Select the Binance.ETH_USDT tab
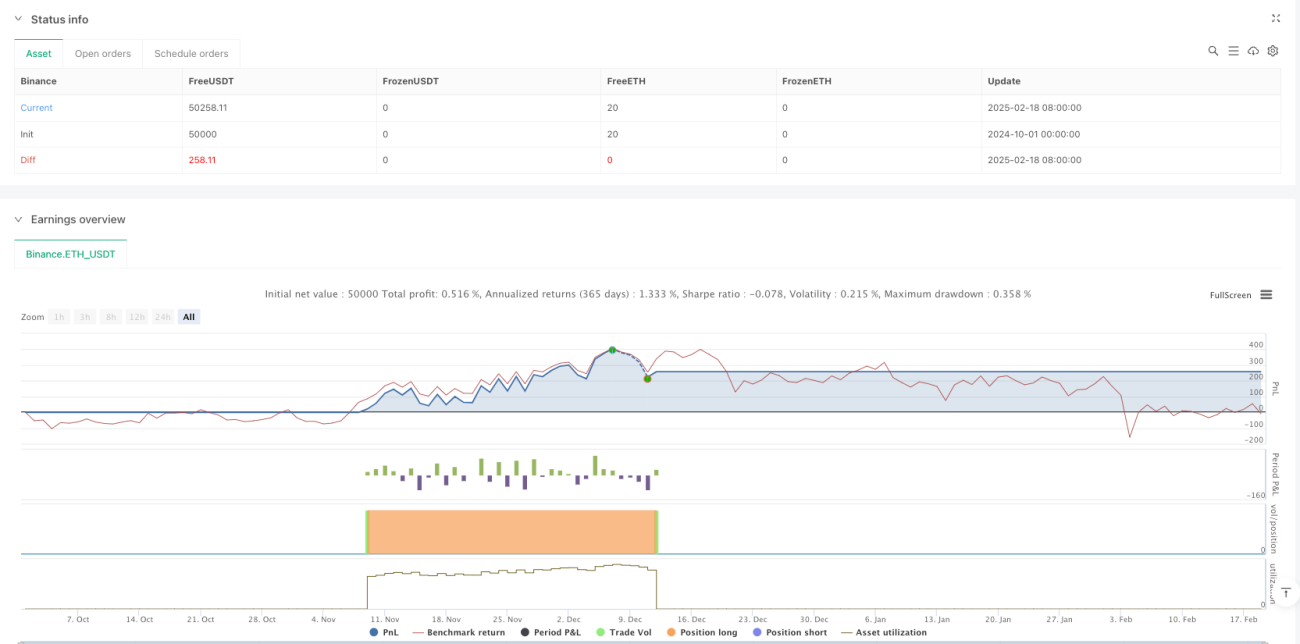This screenshot has width=1300, height=644. (71, 254)
